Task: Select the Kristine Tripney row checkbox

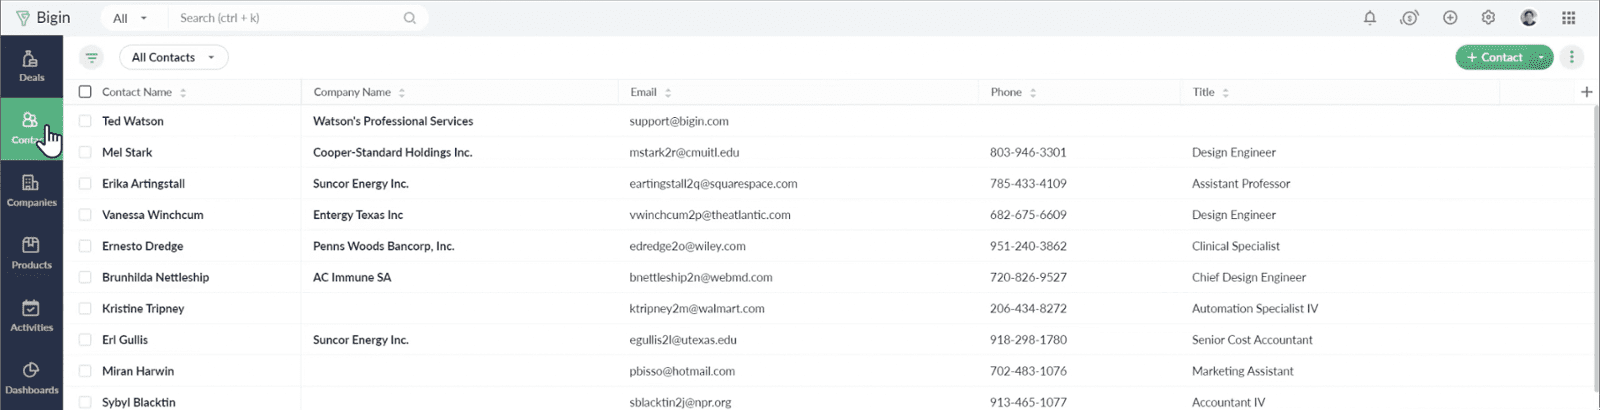Action: pos(85,308)
